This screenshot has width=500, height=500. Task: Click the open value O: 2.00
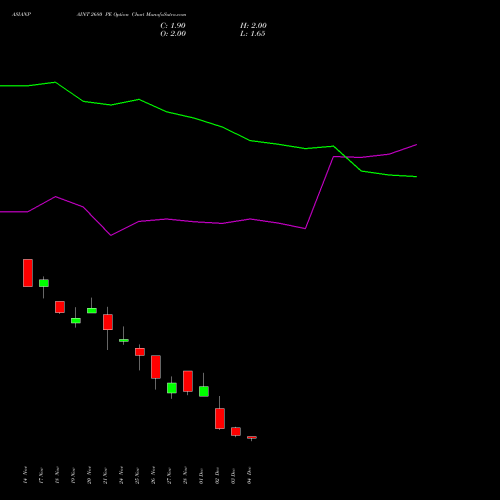pyautogui.click(x=173, y=34)
